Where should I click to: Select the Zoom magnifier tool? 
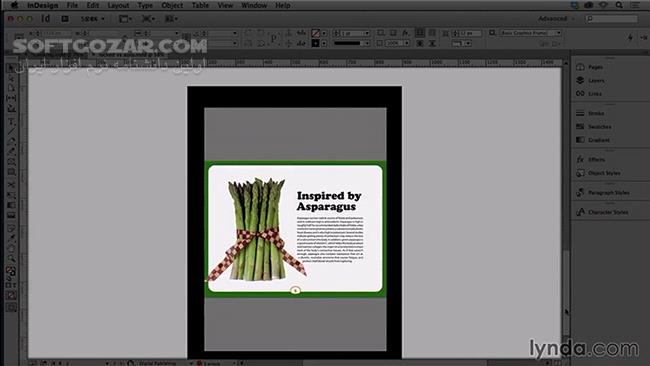[x=11, y=259]
